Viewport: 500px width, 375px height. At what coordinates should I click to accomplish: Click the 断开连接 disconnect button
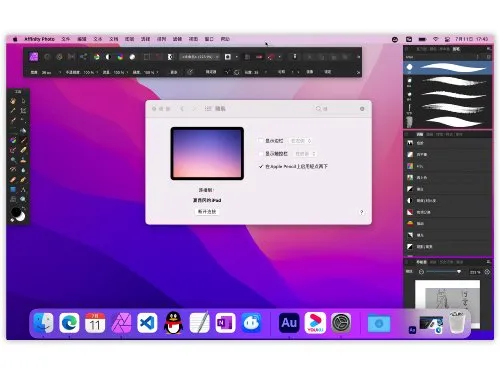click(x=207, y=212)
